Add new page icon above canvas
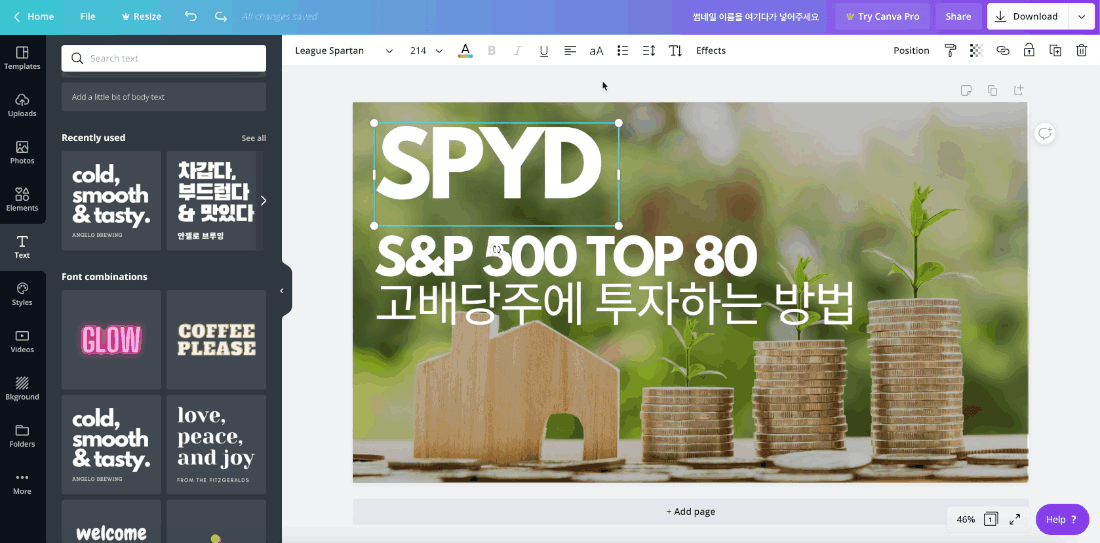Viewport: 1100px width, 543px height. pos(1018,90)
